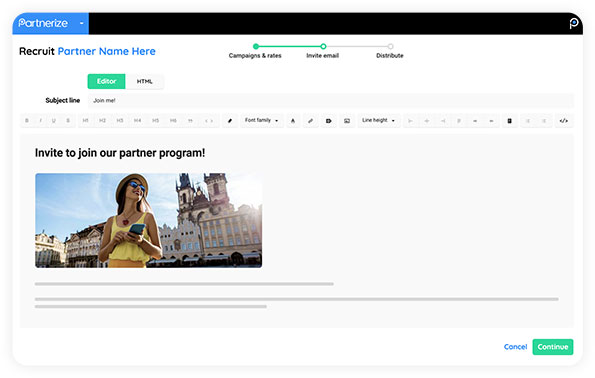Click the dark clipboard-style icon after the list buttons
Screen dimensions: 595x378
(510, 121)
